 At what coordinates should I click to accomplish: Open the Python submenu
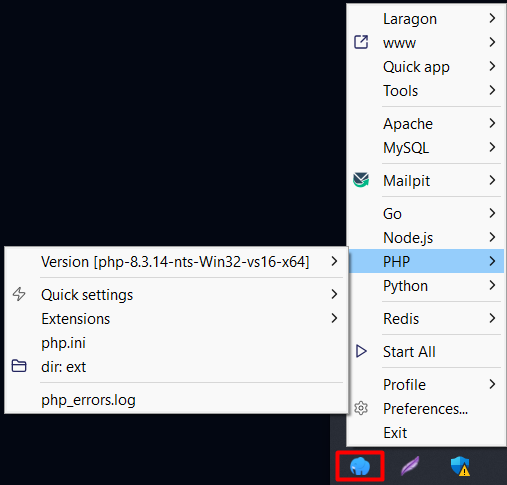(x=426, y=286)
